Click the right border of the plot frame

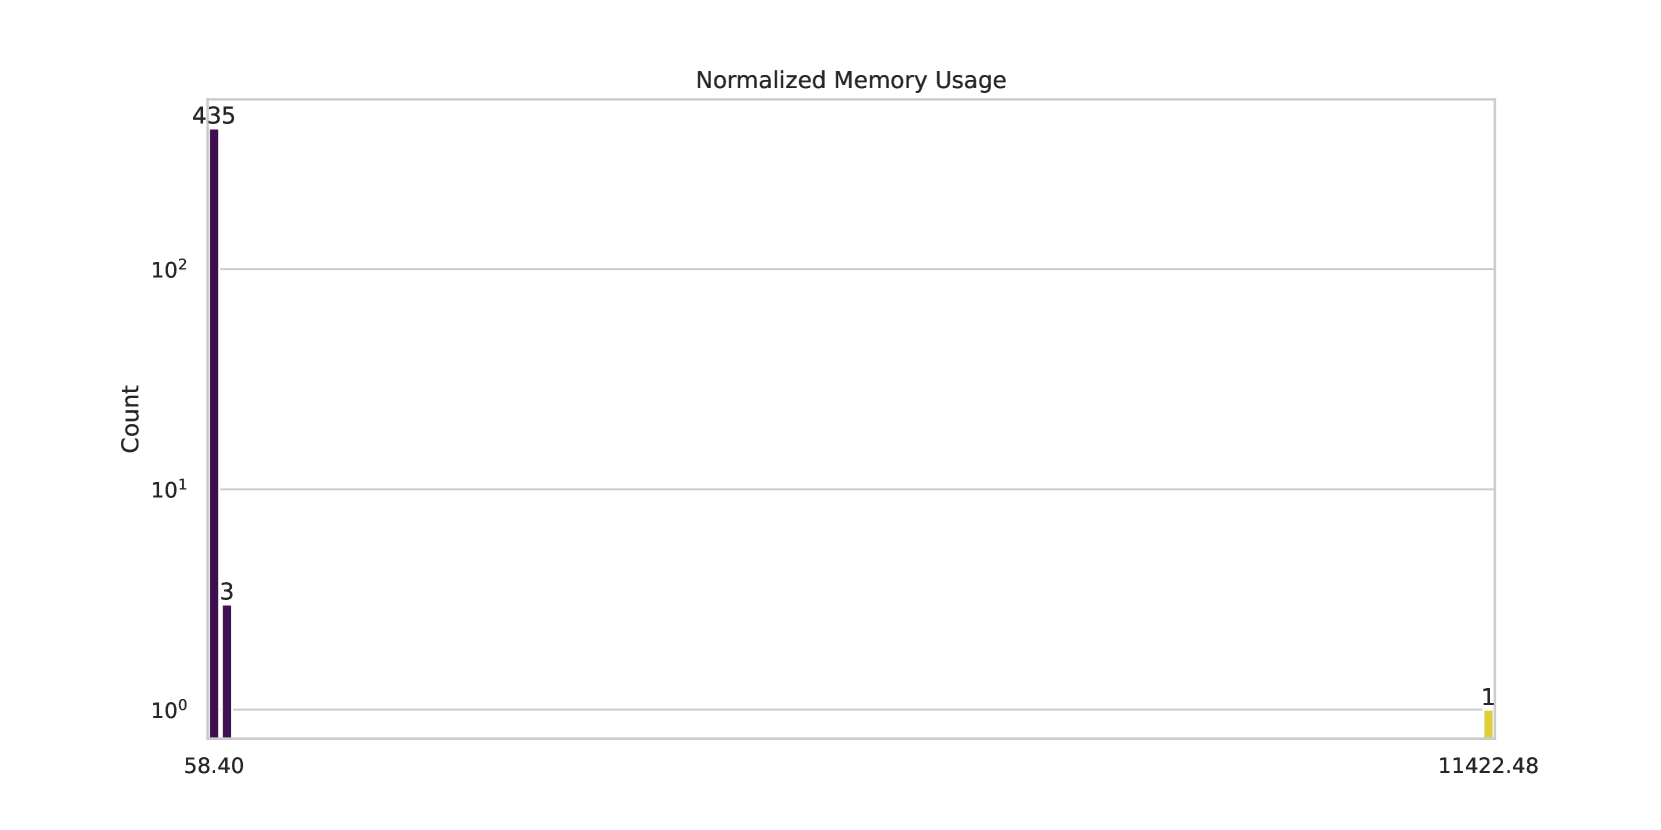click(1494, 400)
